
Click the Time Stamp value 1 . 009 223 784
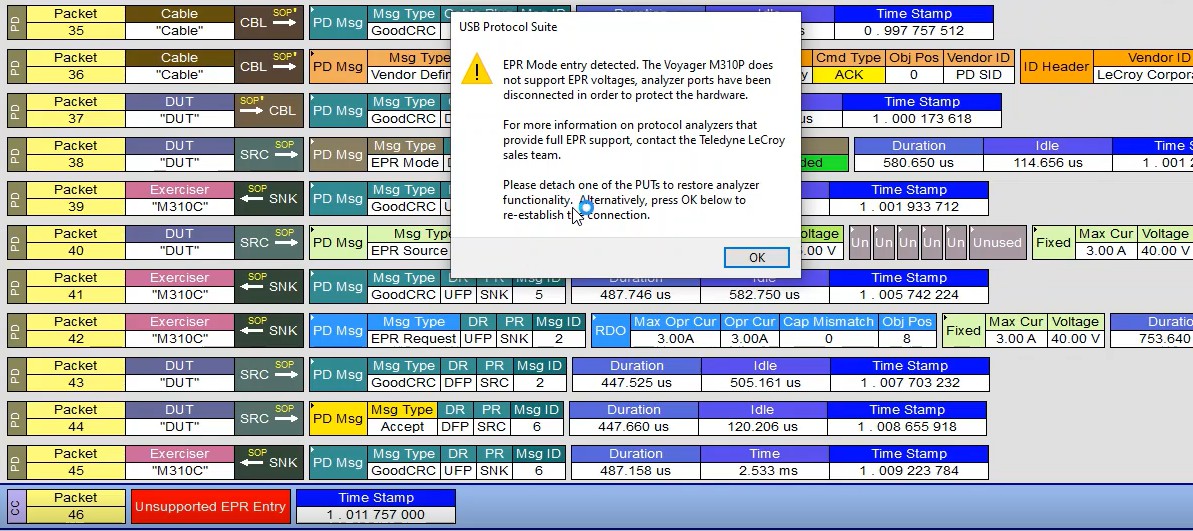pyautogui.click(x=908, y=471)
